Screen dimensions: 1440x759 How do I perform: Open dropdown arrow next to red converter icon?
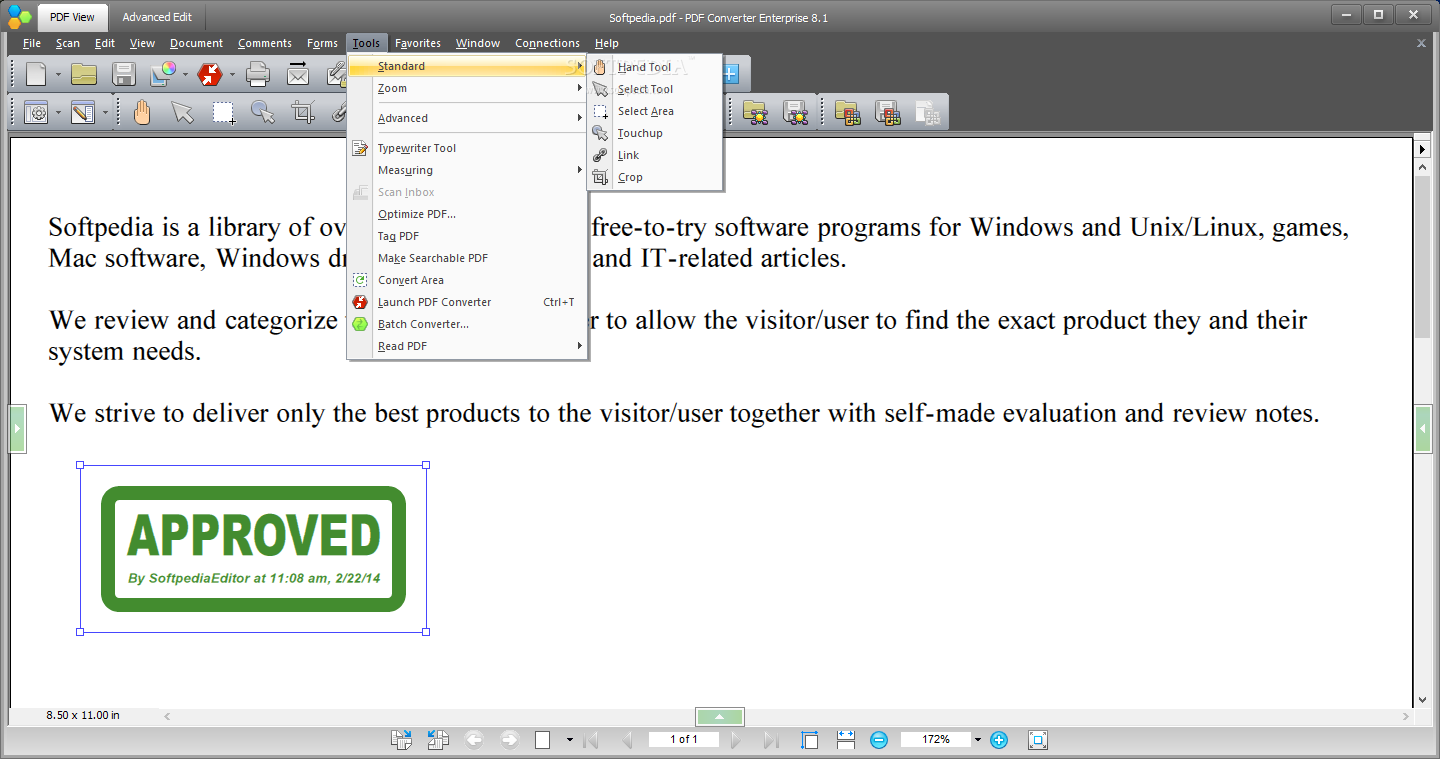click(x=232, y=74)
